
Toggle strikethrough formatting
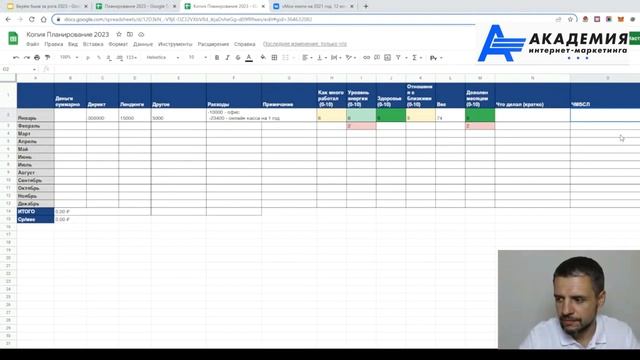pyautogui.click(x=238, y=58)
